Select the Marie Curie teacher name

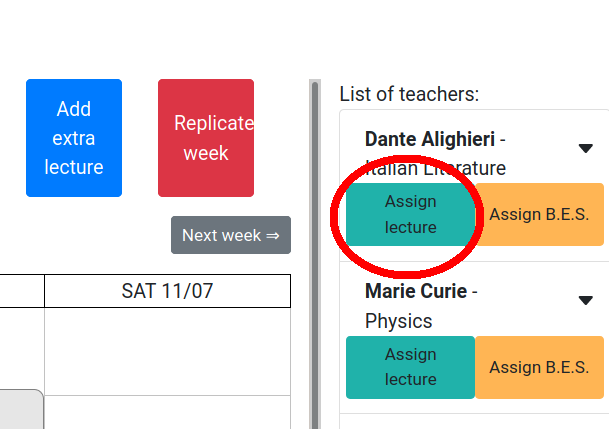click(x=416, y=291)
